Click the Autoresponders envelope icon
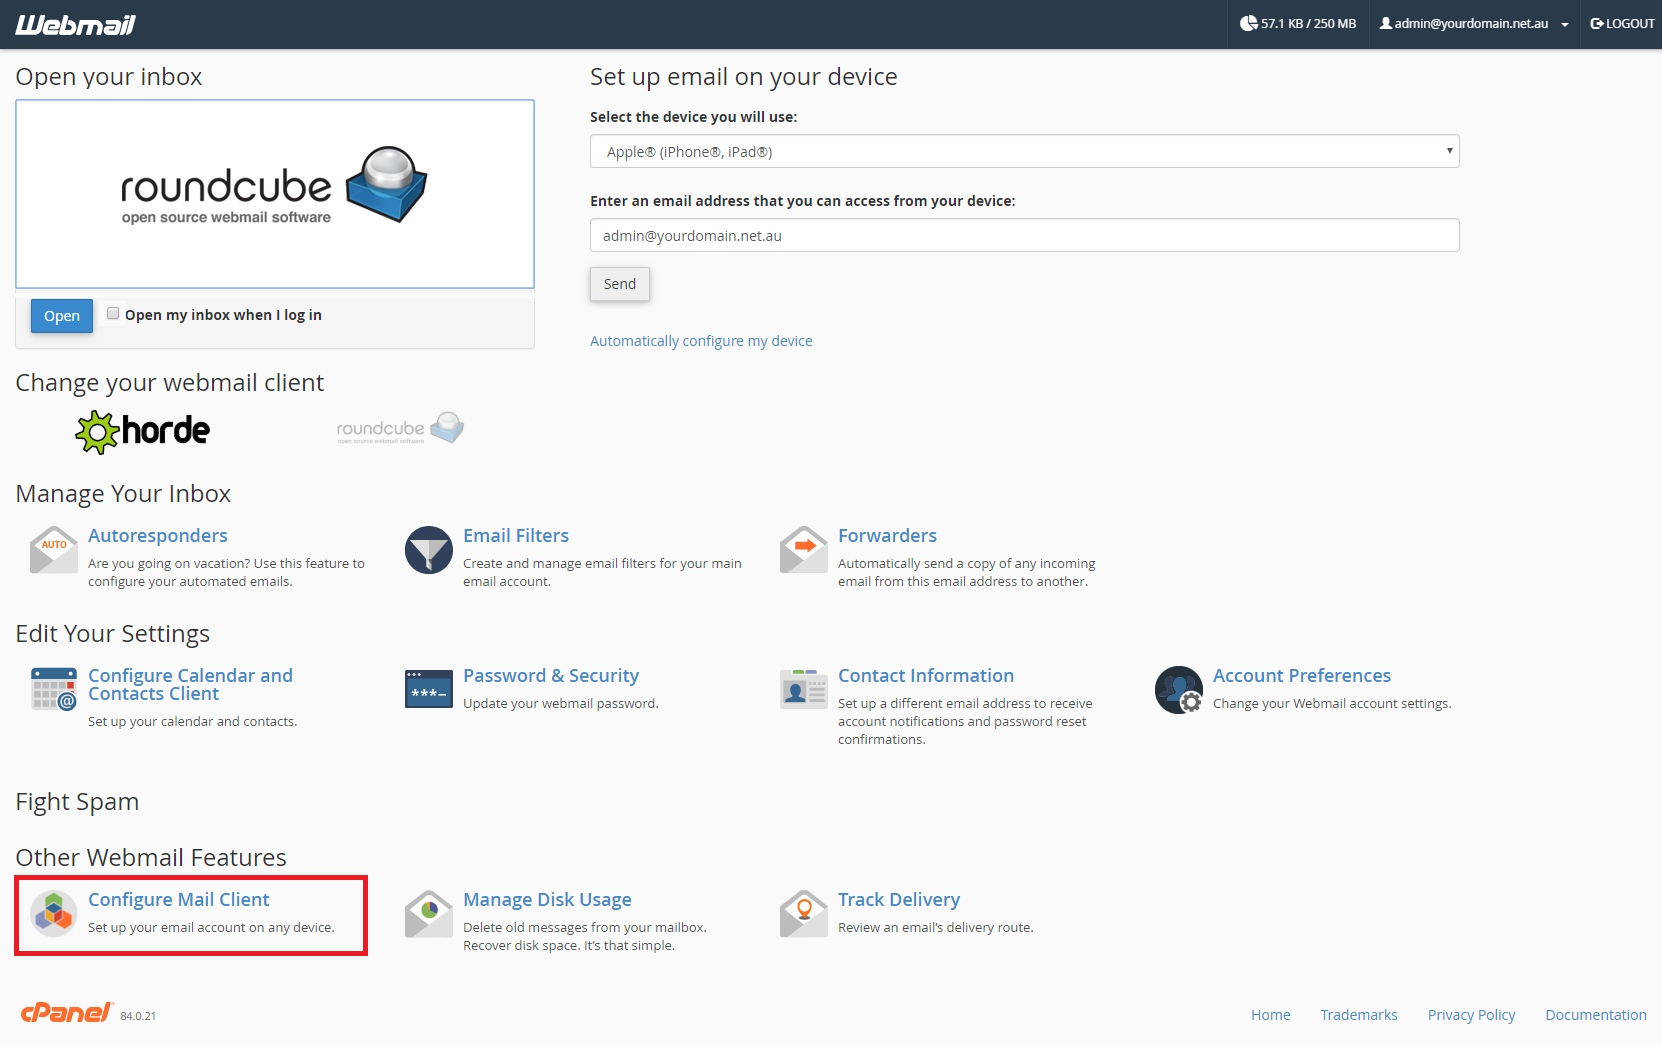 click(54, 550)
